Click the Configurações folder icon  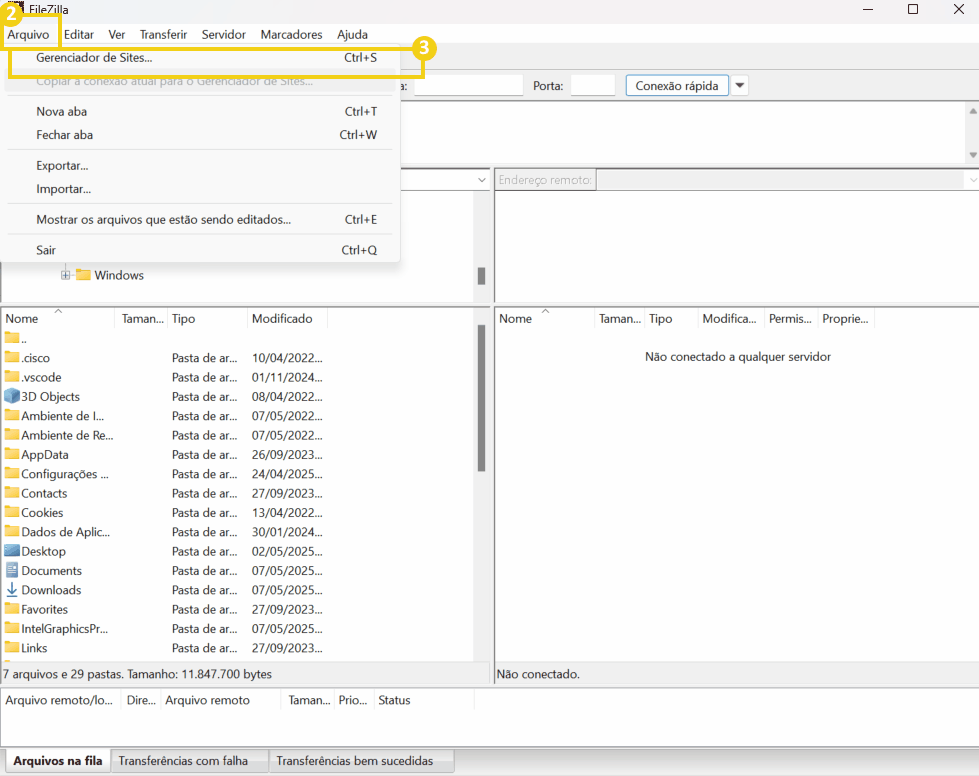(x=12, y=473)
